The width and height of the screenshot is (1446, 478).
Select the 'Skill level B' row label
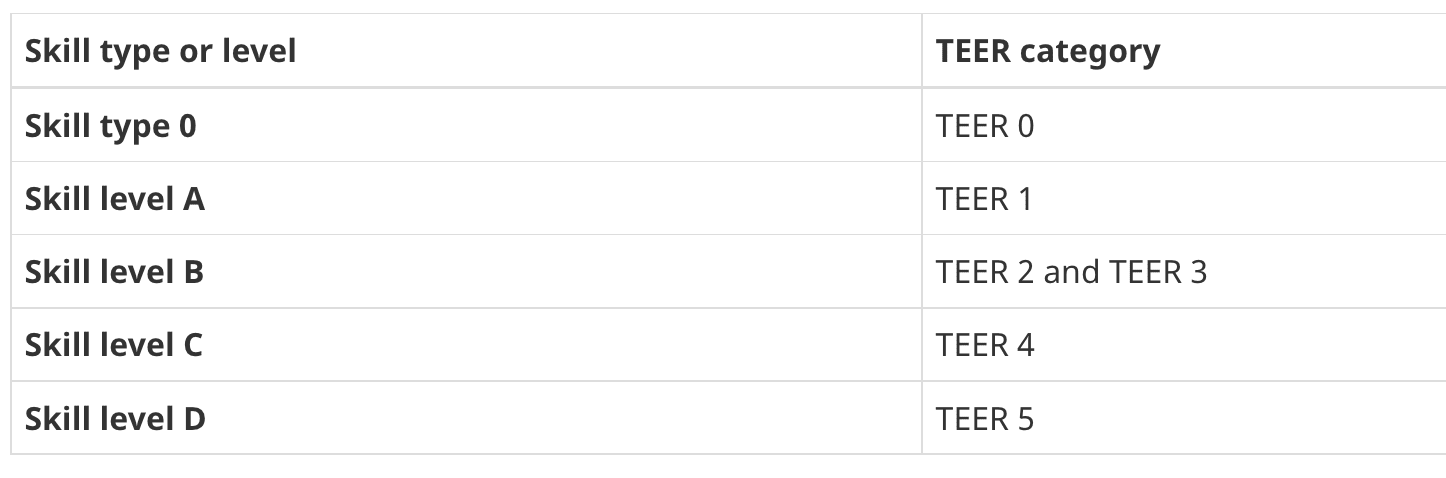[x=114, y=271]
